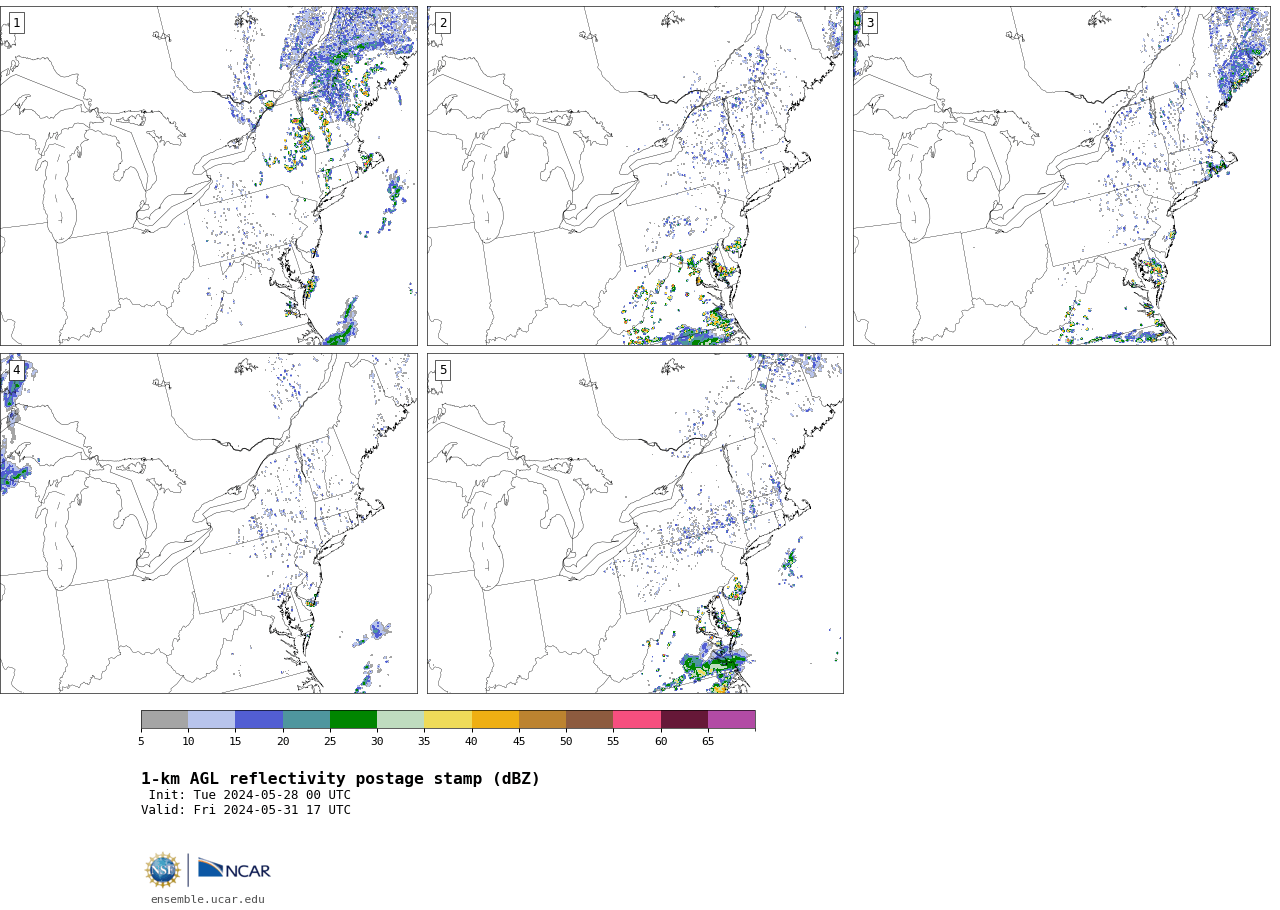Image resolution: width=1280 pixels, height=910 pixels.
Task: Click the teal 20-25 dBZ swatch
Action: [x=306, y=720]
